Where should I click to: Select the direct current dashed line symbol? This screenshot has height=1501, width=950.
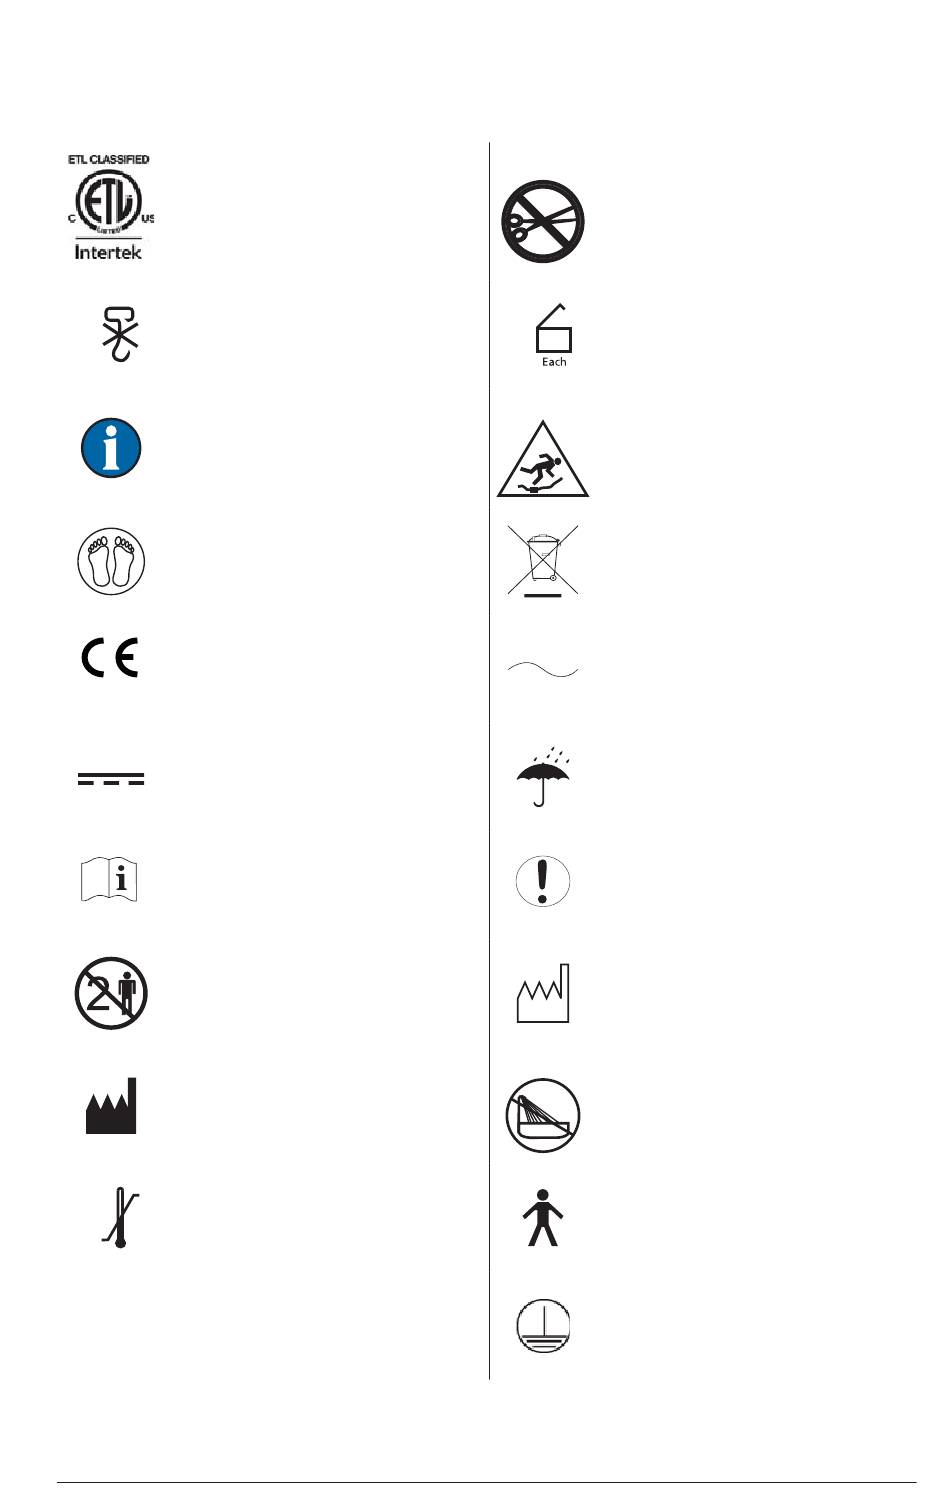[x=111, y=779]
